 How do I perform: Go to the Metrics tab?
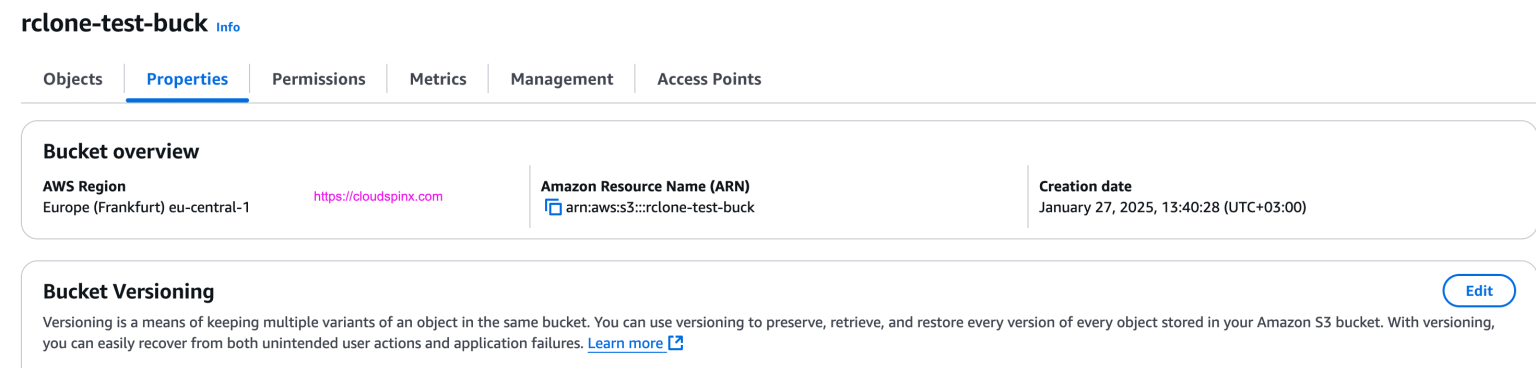coord(438,79)
